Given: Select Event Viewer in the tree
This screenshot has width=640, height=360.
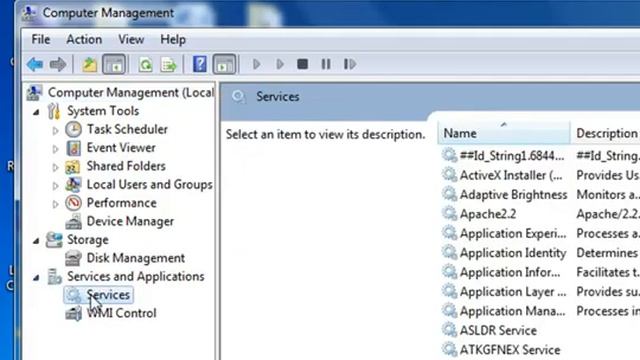Looking at the screenshot, I should coord(121,148).
